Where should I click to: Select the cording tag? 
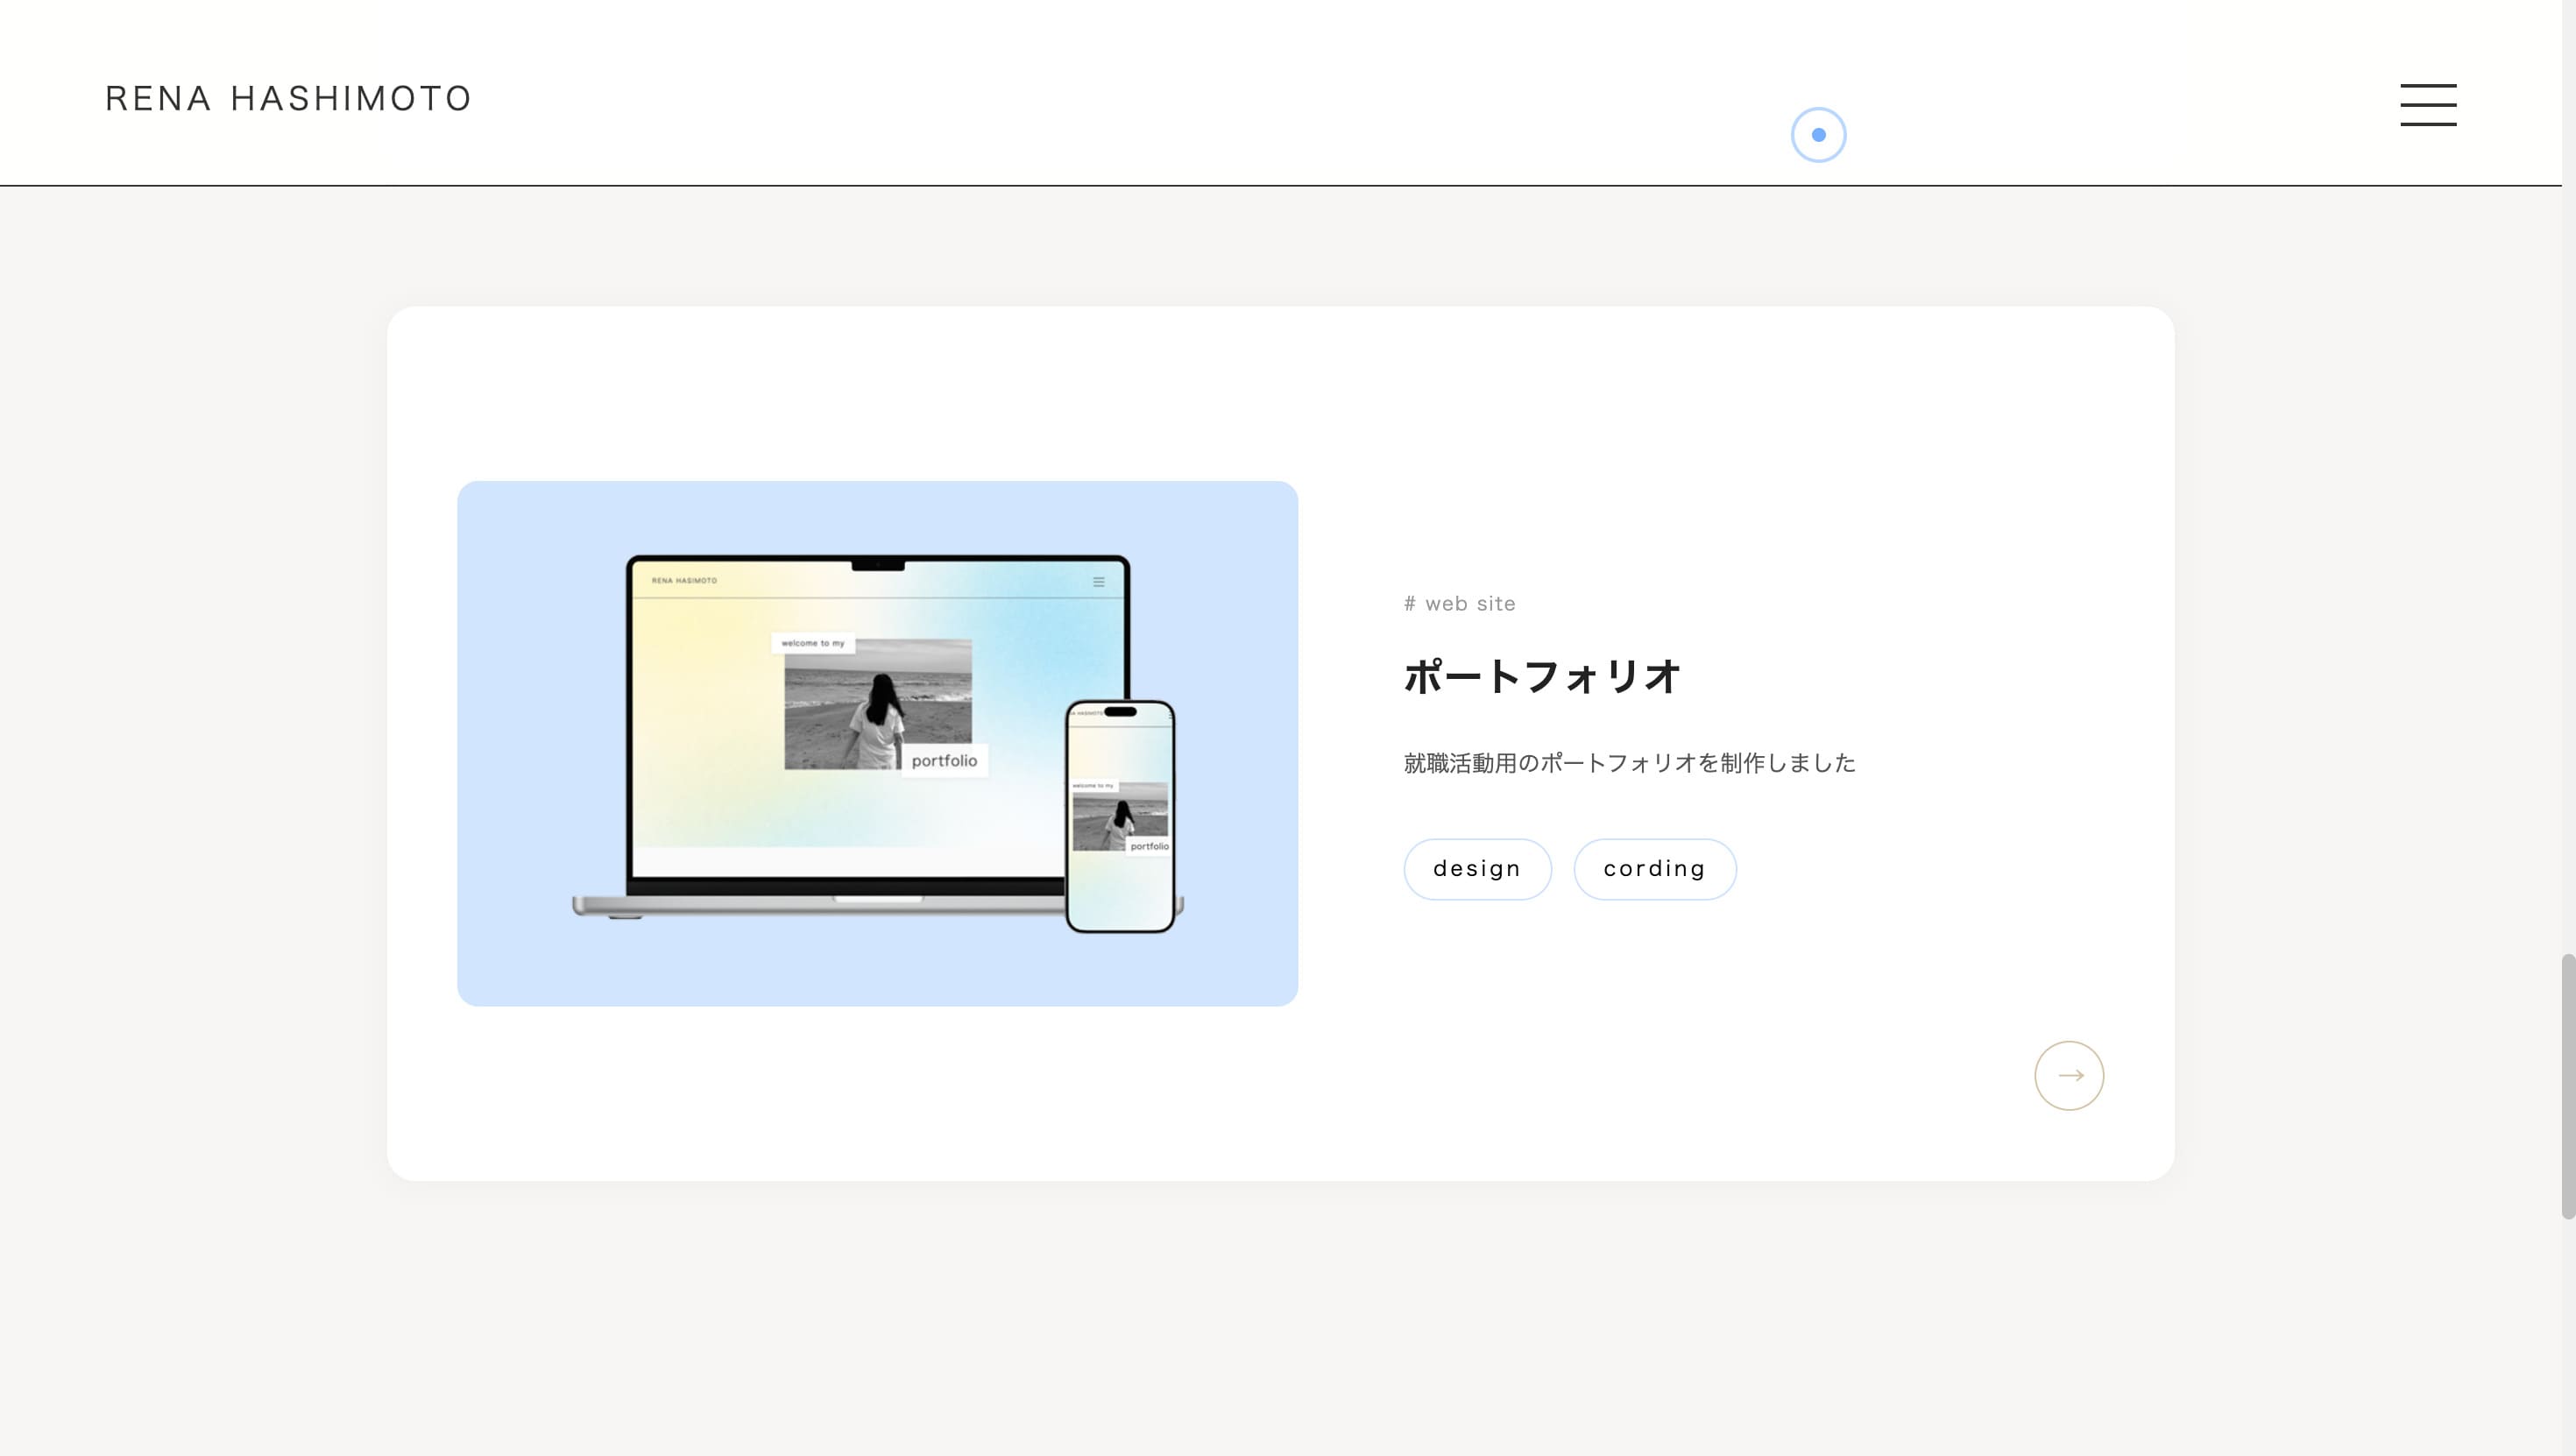[1655, 869]
